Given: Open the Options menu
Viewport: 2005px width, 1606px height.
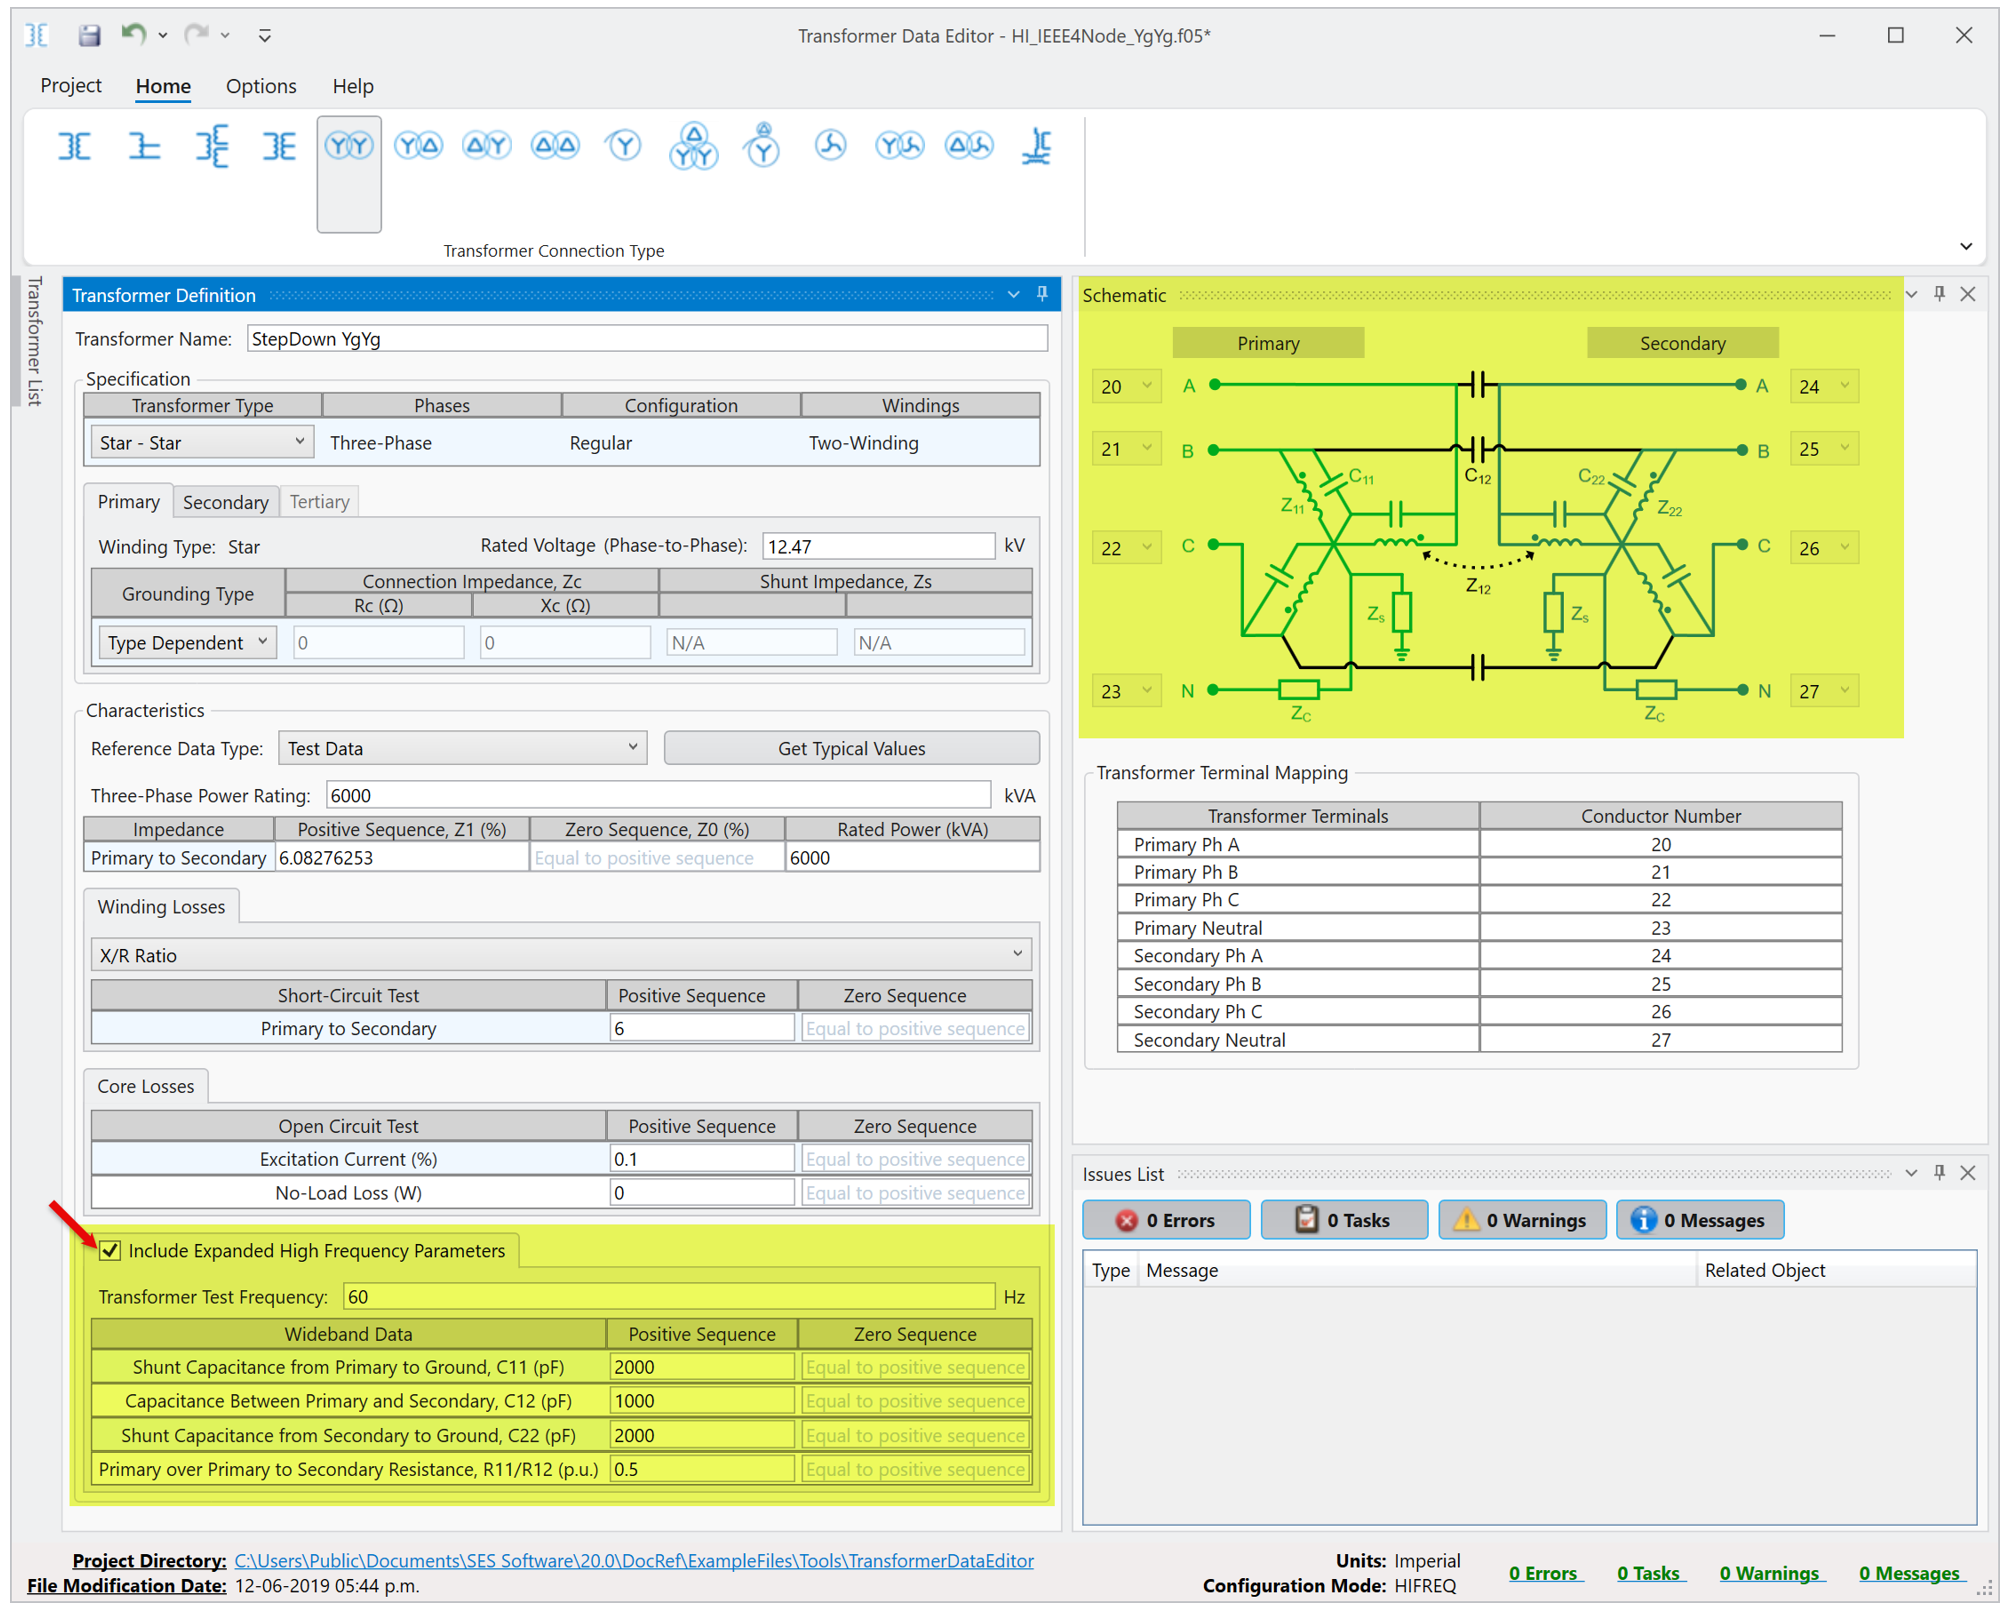Looking at the screenshot, I should pyautogui.click(x=261, y=86).
